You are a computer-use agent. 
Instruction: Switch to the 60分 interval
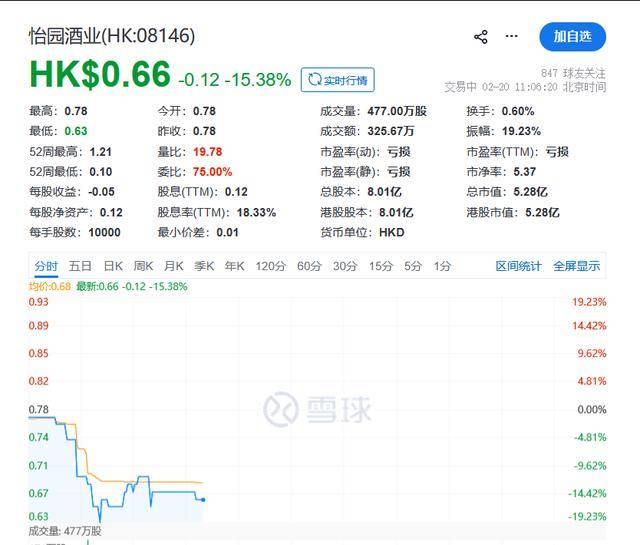pyautogui.click(x=309, y=266)
